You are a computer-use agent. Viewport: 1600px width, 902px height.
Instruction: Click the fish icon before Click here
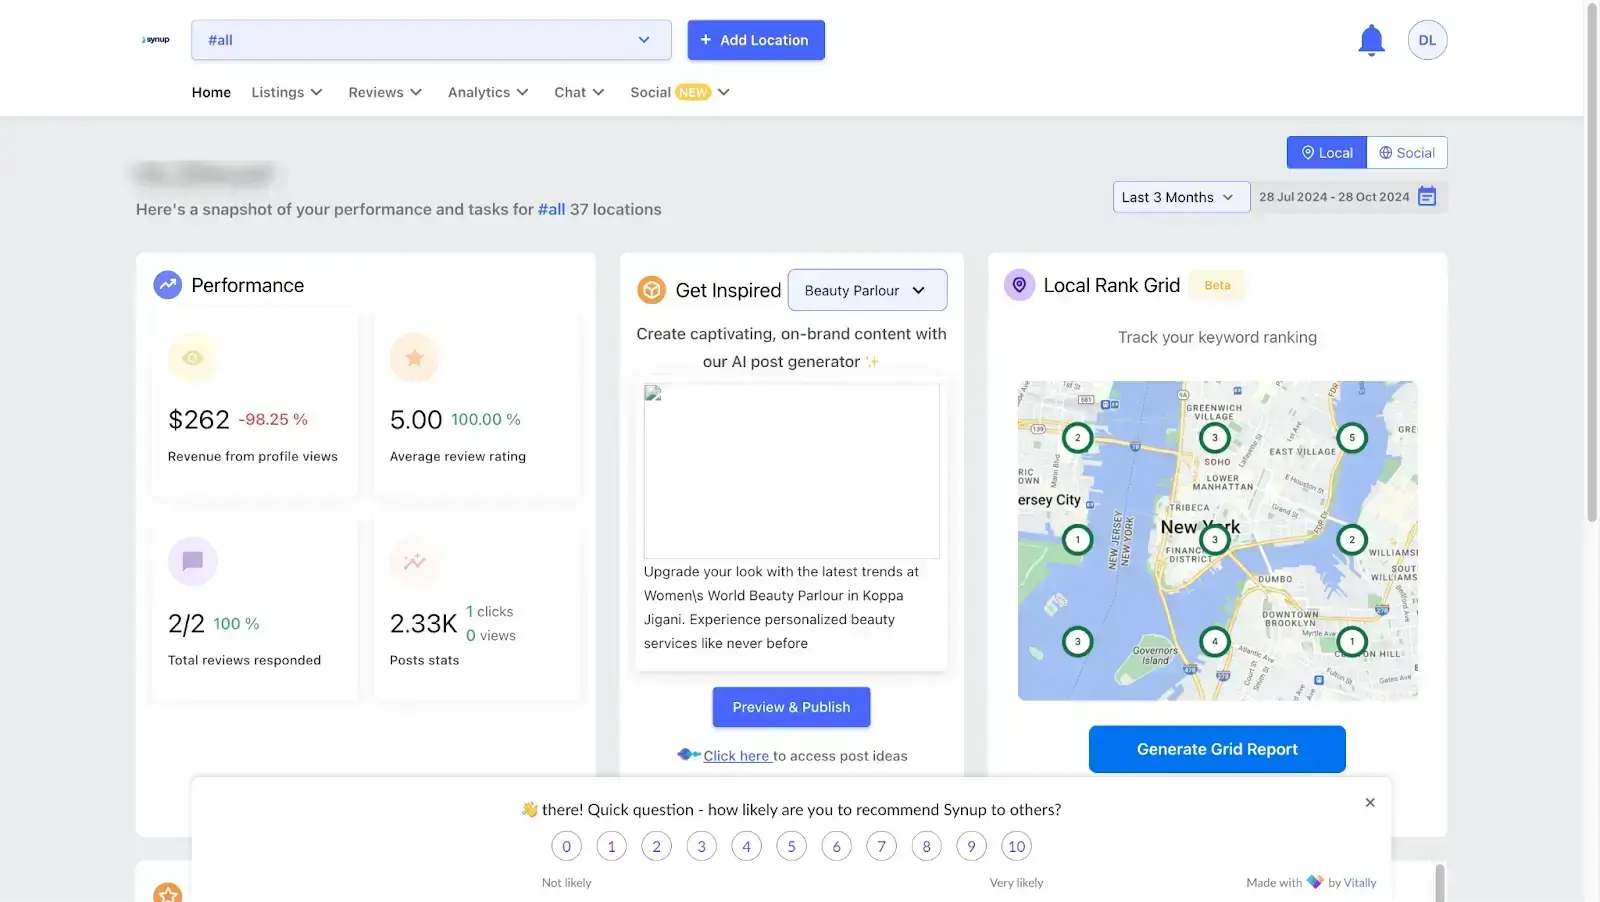(x=688, y=755)
